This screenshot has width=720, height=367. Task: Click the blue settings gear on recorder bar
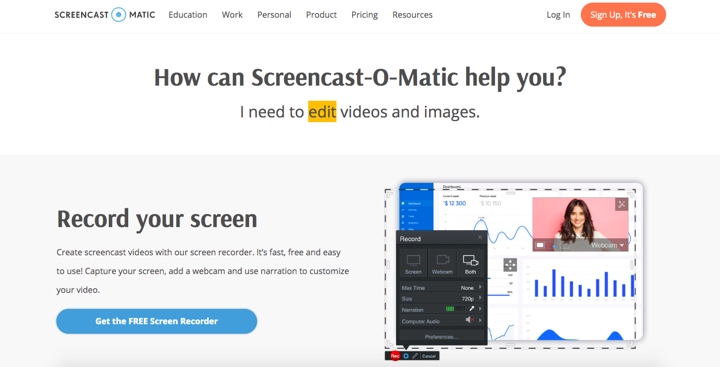point(406,356)
